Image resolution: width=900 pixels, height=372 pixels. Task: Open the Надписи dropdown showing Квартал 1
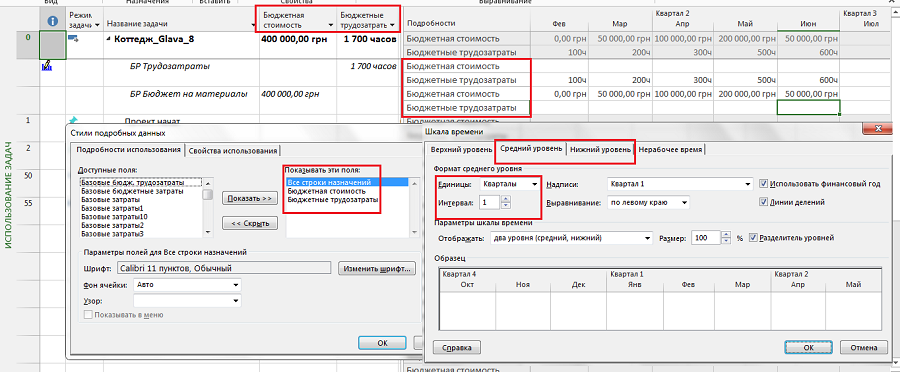click(747, 184)
